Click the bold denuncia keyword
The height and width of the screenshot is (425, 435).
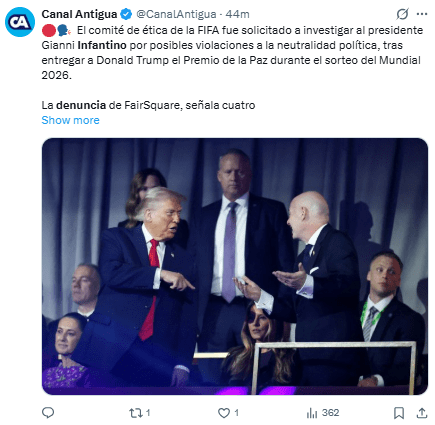pyautogui.click(x=81, y=105)
